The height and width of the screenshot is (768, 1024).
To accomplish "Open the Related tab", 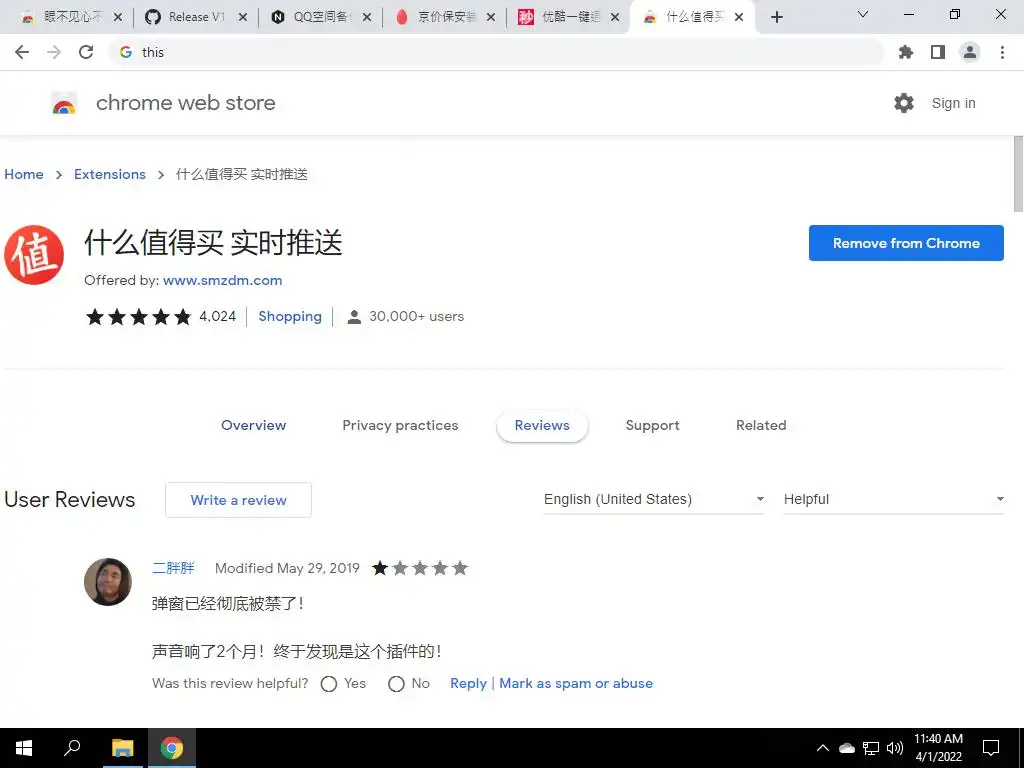I will [761, 426].
